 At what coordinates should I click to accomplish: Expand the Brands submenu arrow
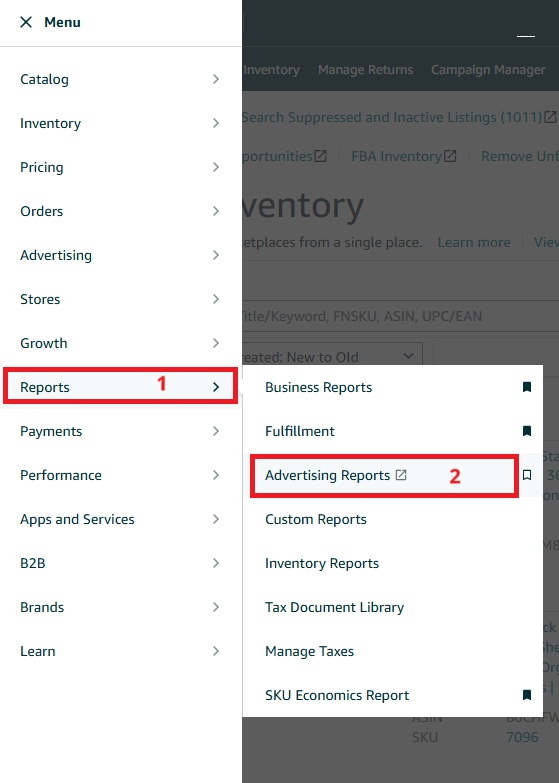[216, 607]
